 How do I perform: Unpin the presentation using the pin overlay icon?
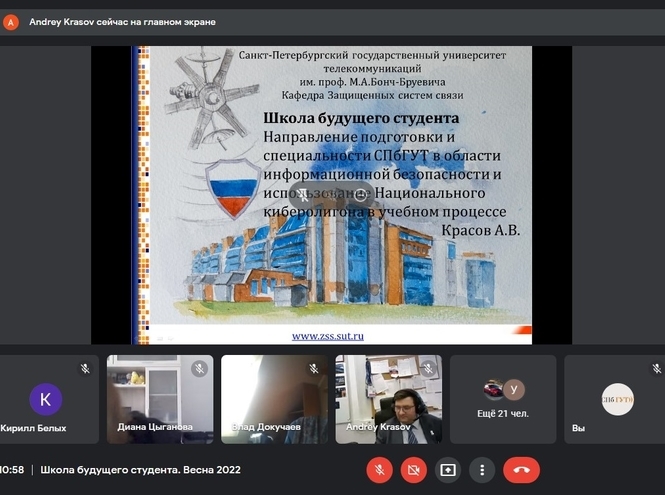[x=303, y=196]
